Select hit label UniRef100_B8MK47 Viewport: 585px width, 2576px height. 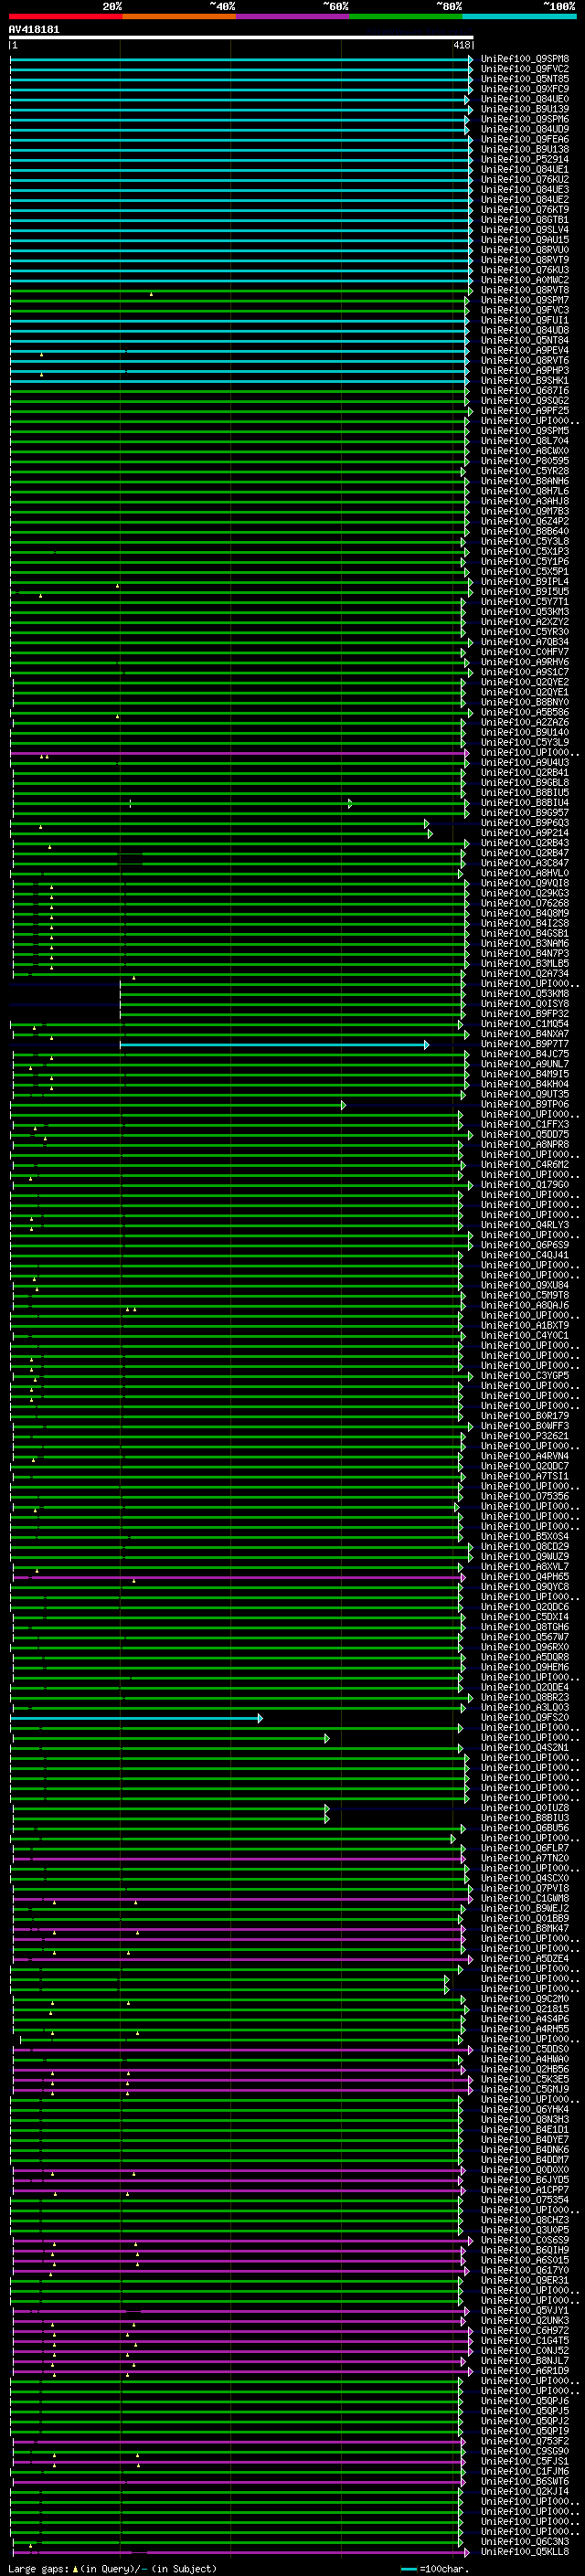(525, 1929)
